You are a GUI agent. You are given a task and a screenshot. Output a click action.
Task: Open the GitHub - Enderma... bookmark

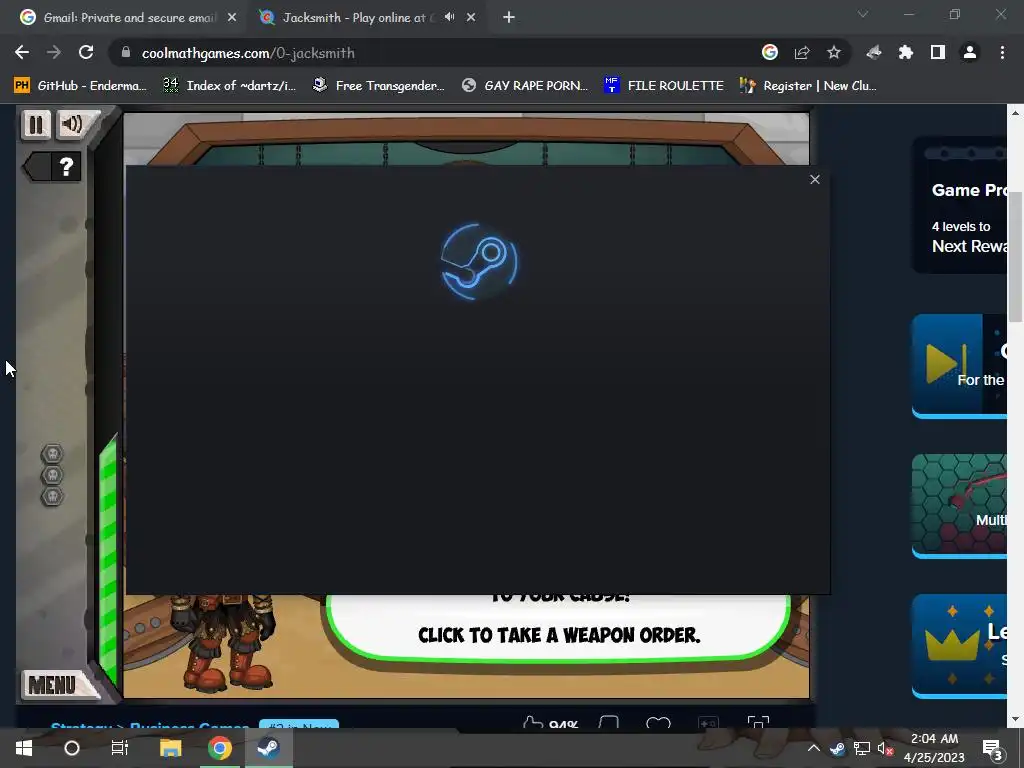81,86
